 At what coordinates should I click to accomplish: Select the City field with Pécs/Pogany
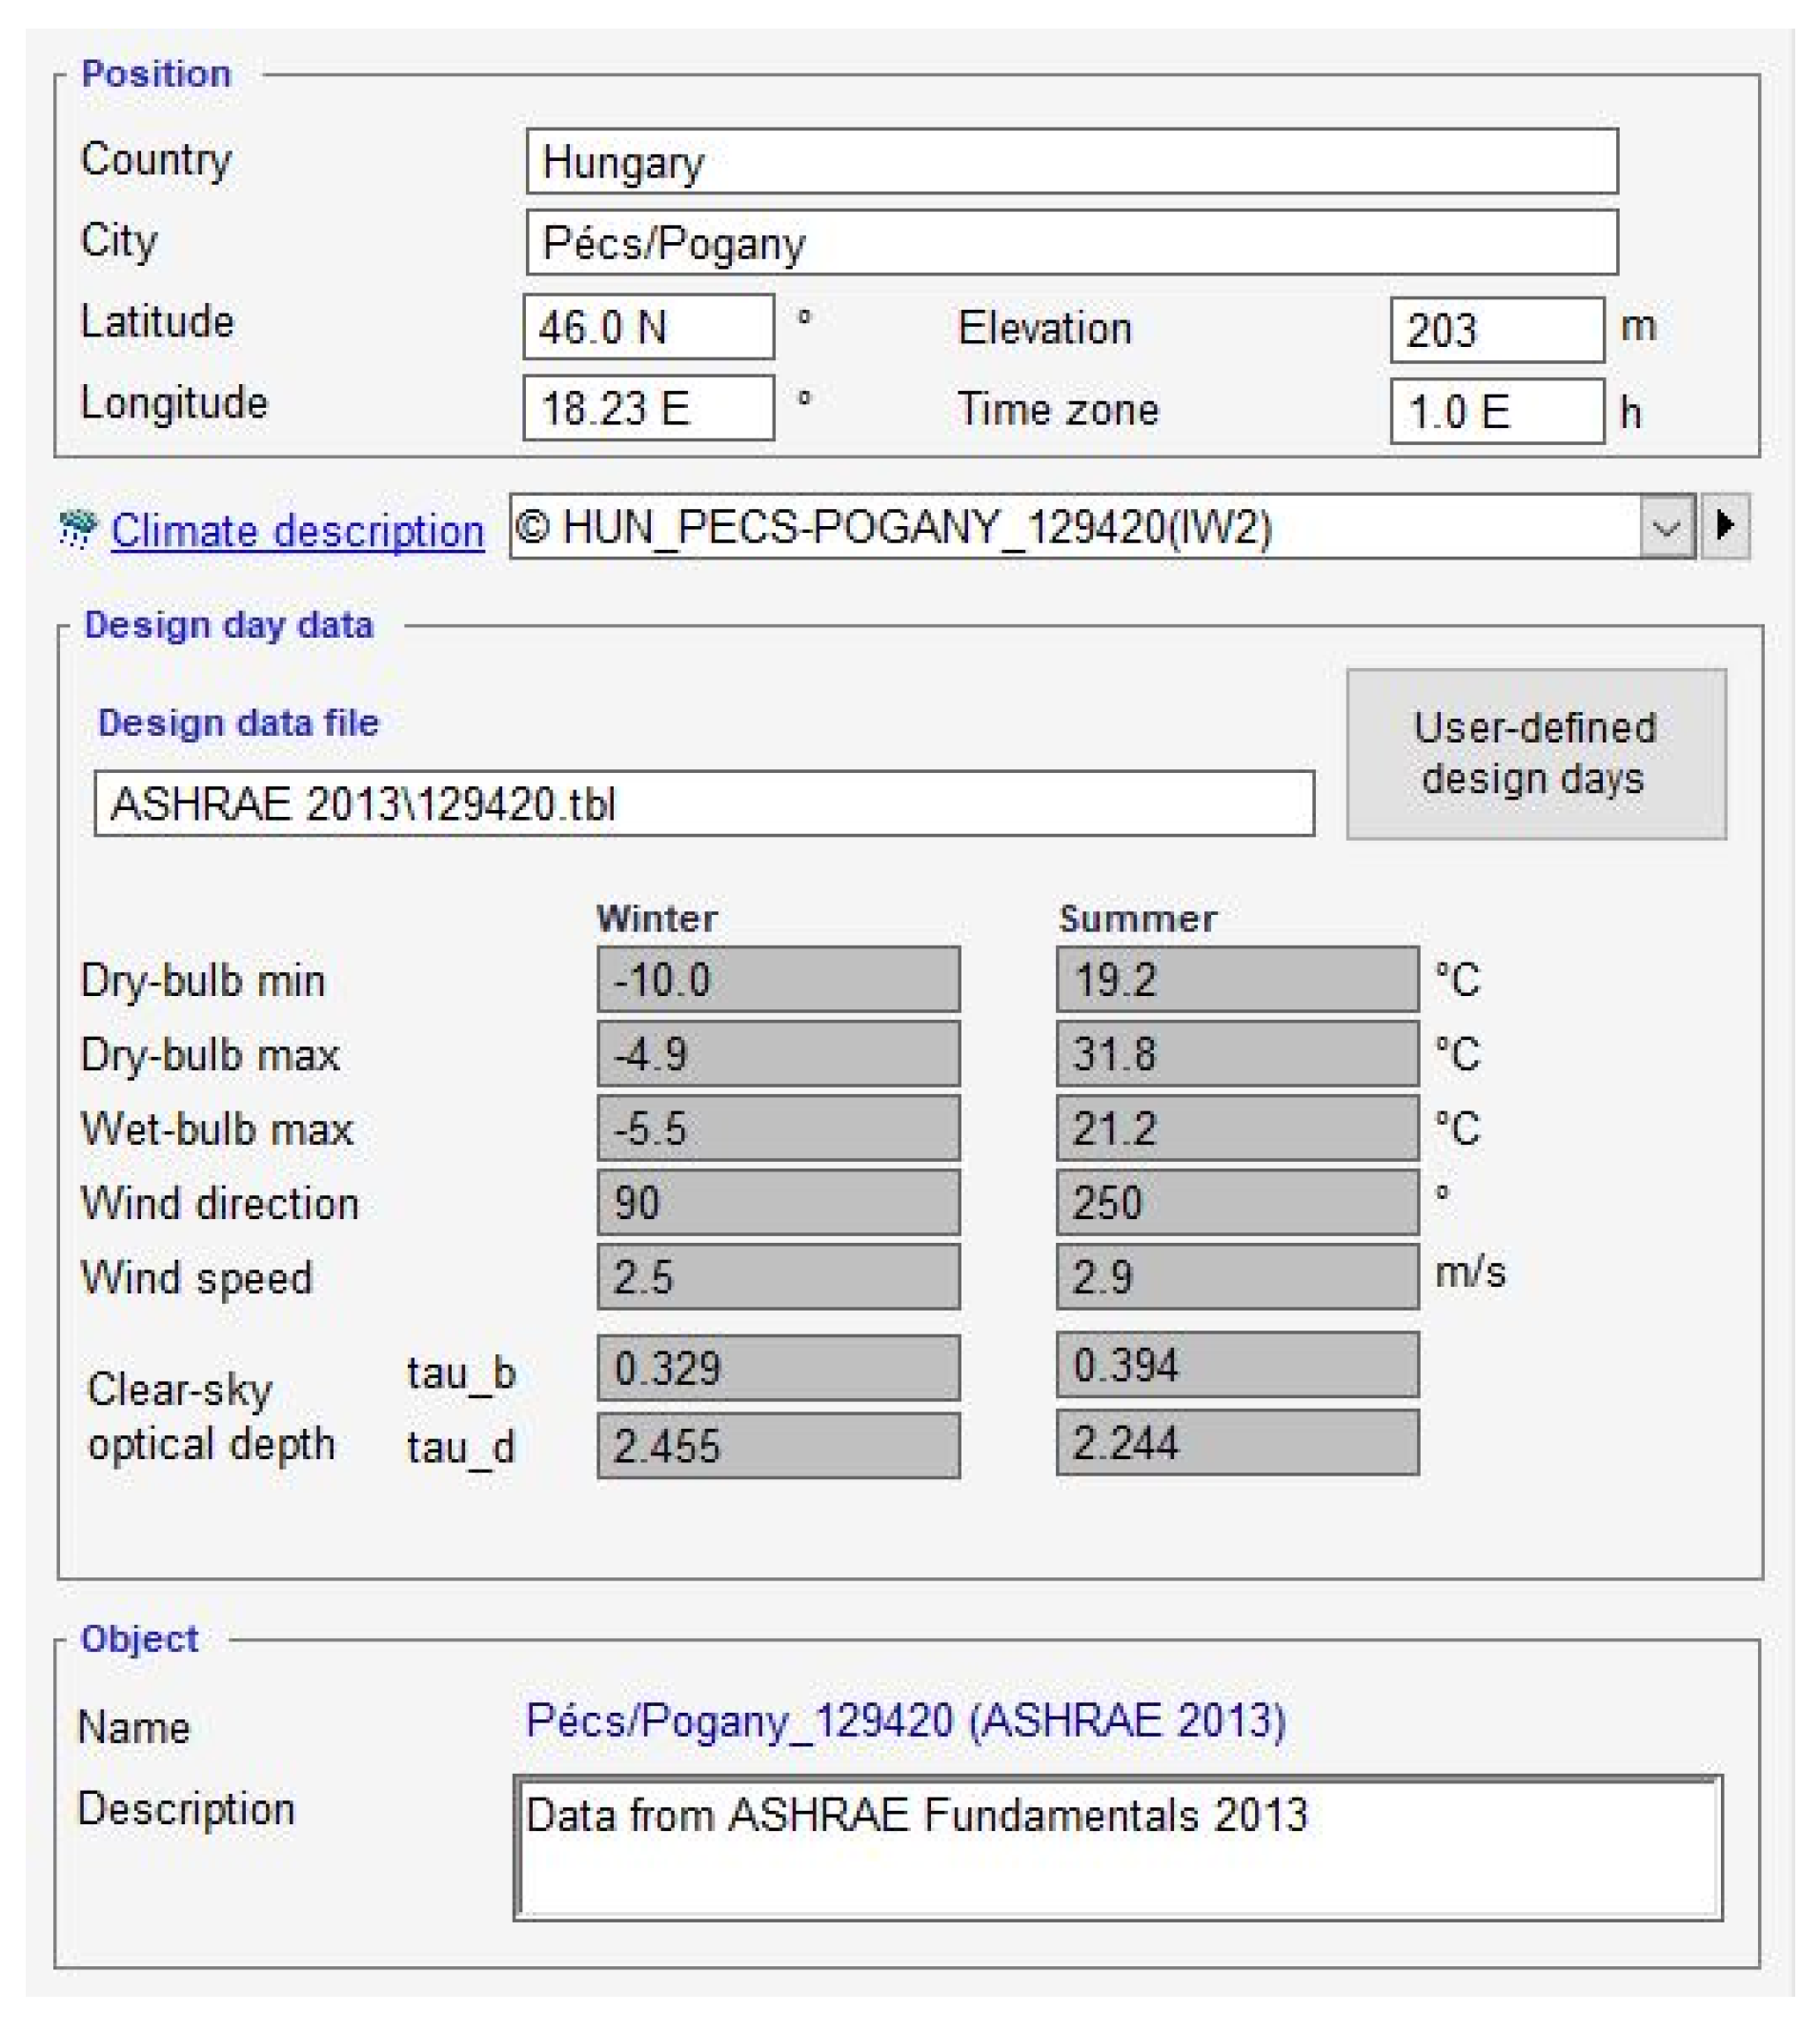click(x=1070, y=246)
